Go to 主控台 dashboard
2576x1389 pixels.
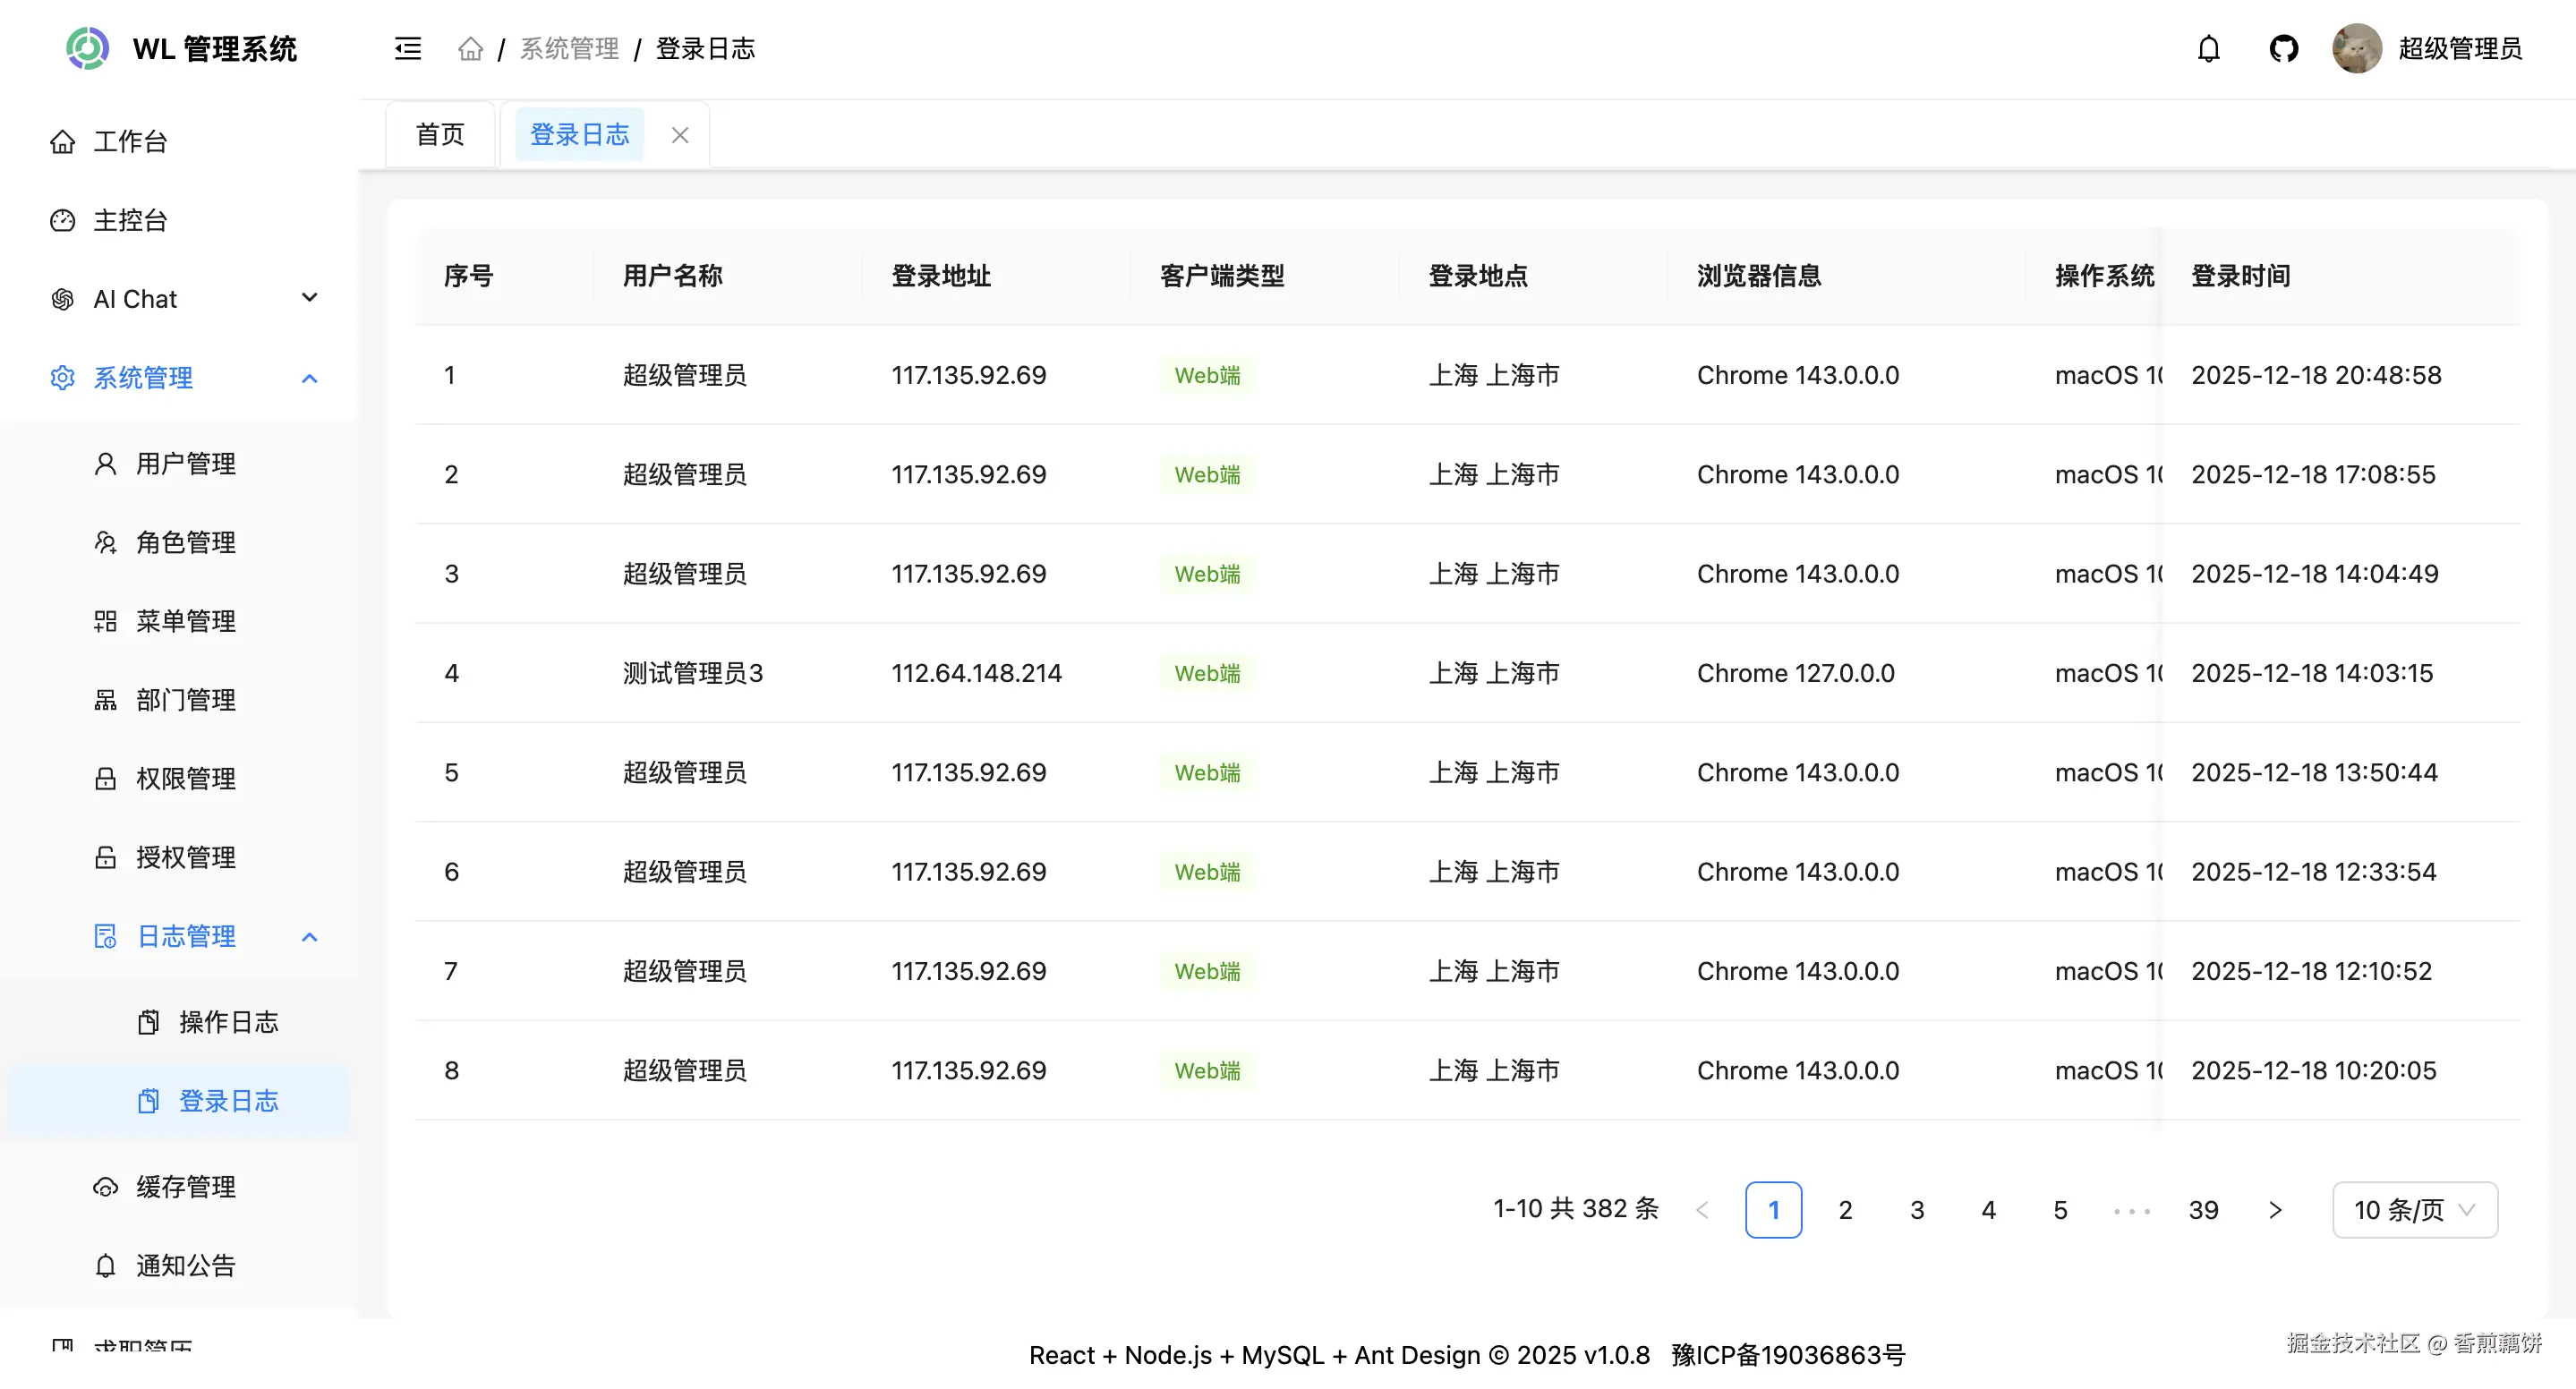pos(130,220)
